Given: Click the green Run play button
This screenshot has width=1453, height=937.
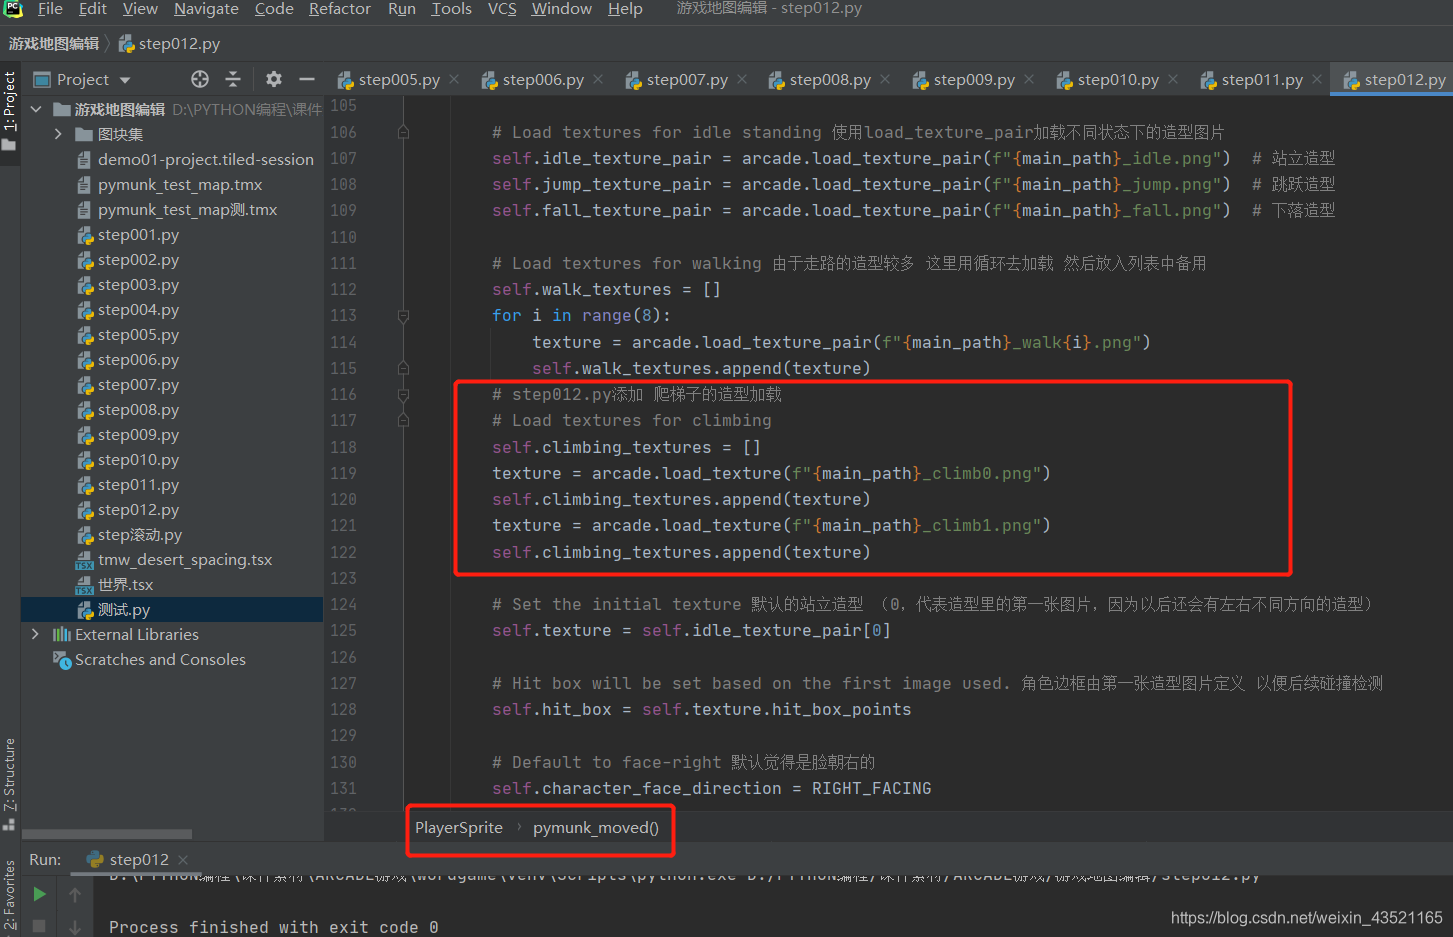Looking at the screenshot, I should (x=39, y=894).
